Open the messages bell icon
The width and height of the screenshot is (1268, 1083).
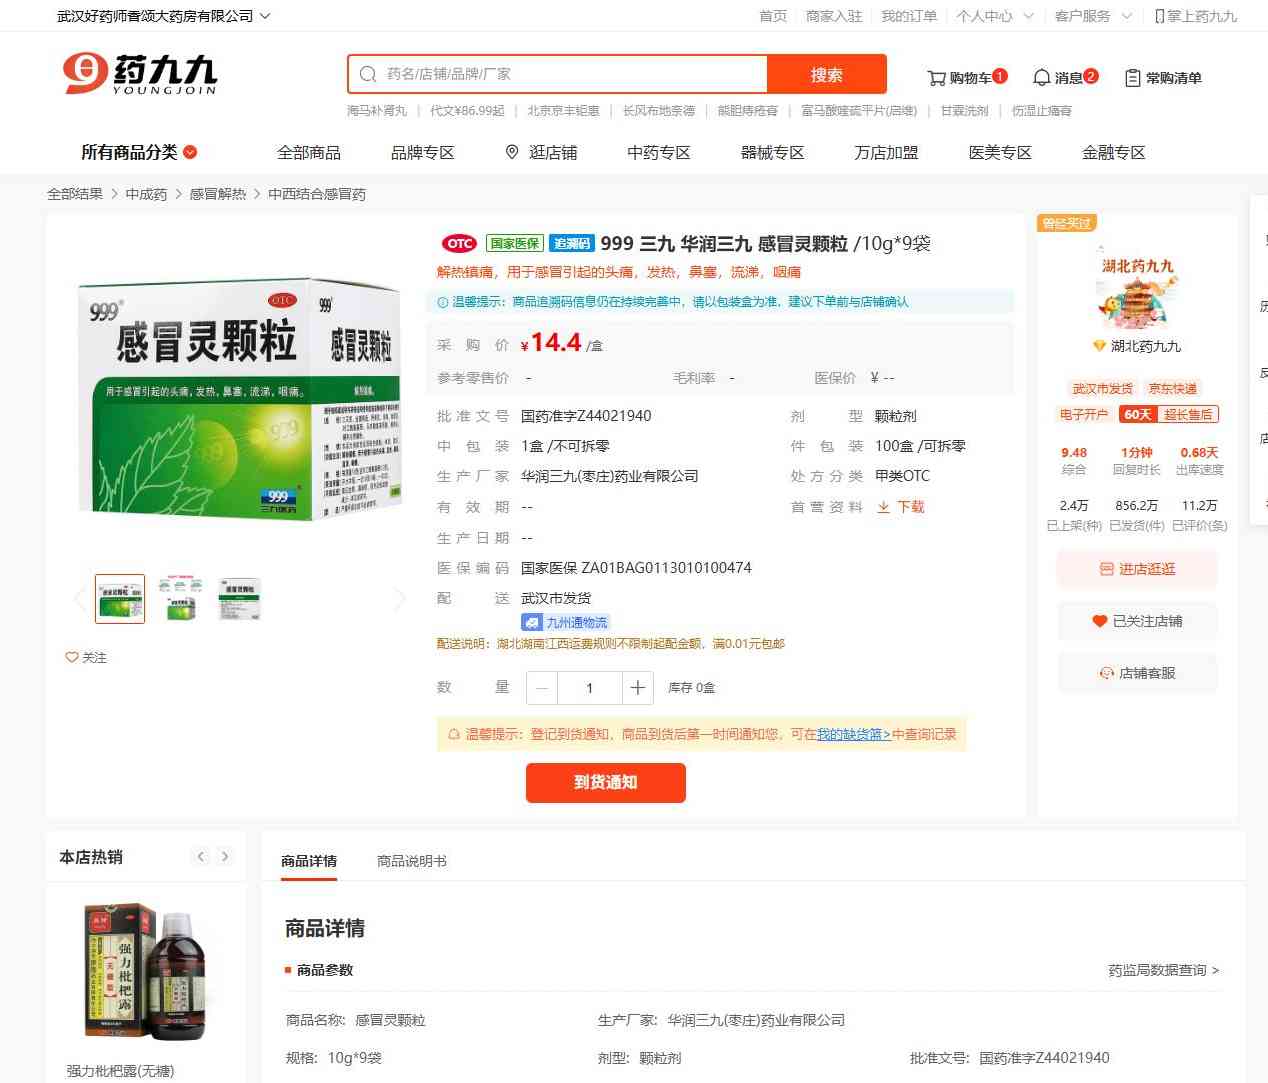point(1041,78)
